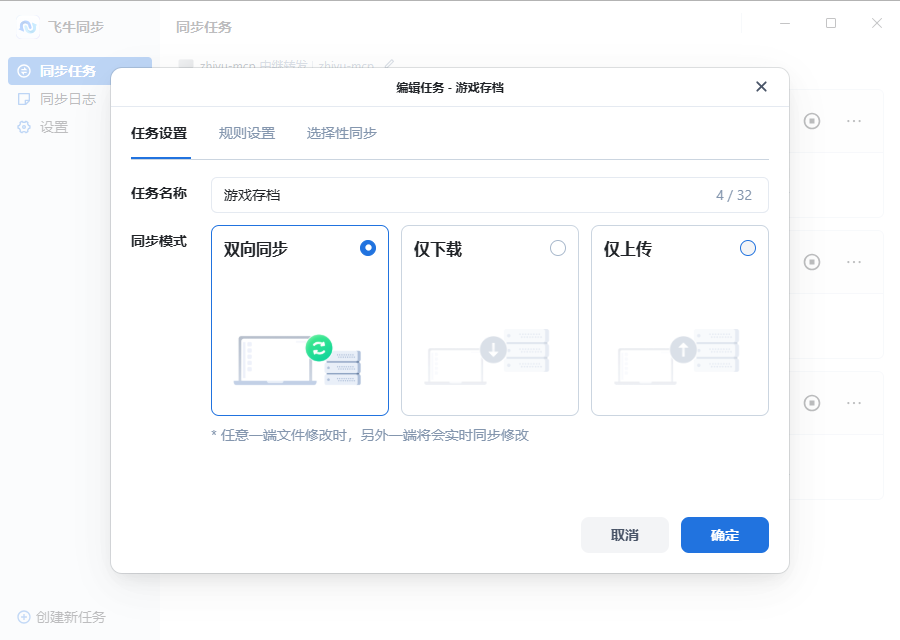
Task: Open the second task's ... menu
Action: [855, 262]
